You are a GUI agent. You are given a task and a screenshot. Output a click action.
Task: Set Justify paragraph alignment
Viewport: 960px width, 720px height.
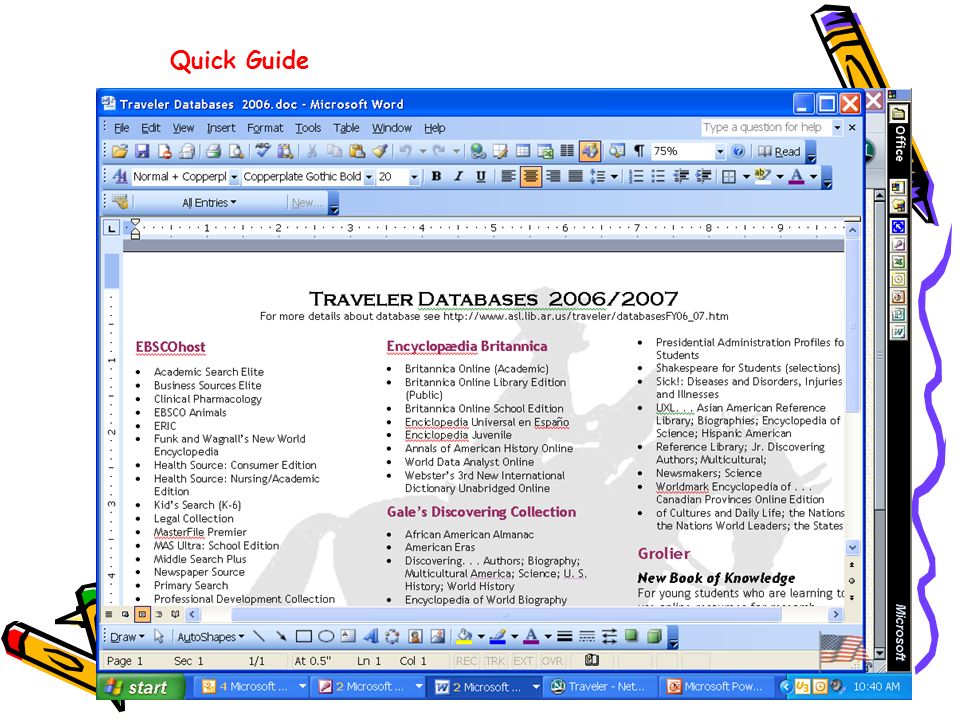tap(576, 177)
